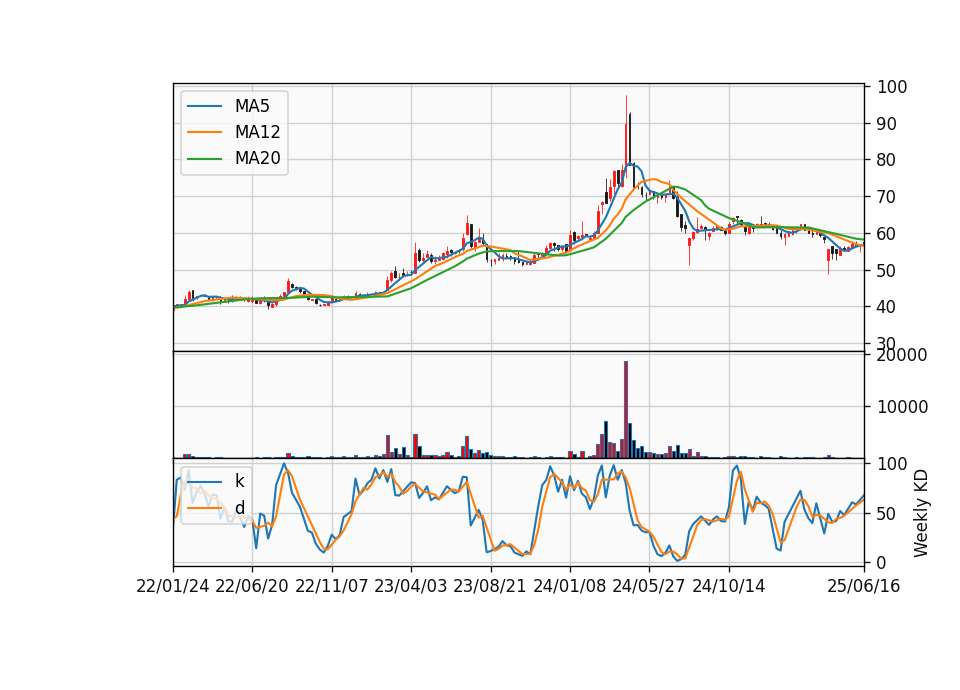The width and height of the screenshot is (960, 690).
Task: Click the KD axis value 50
Action: point(887,514)
